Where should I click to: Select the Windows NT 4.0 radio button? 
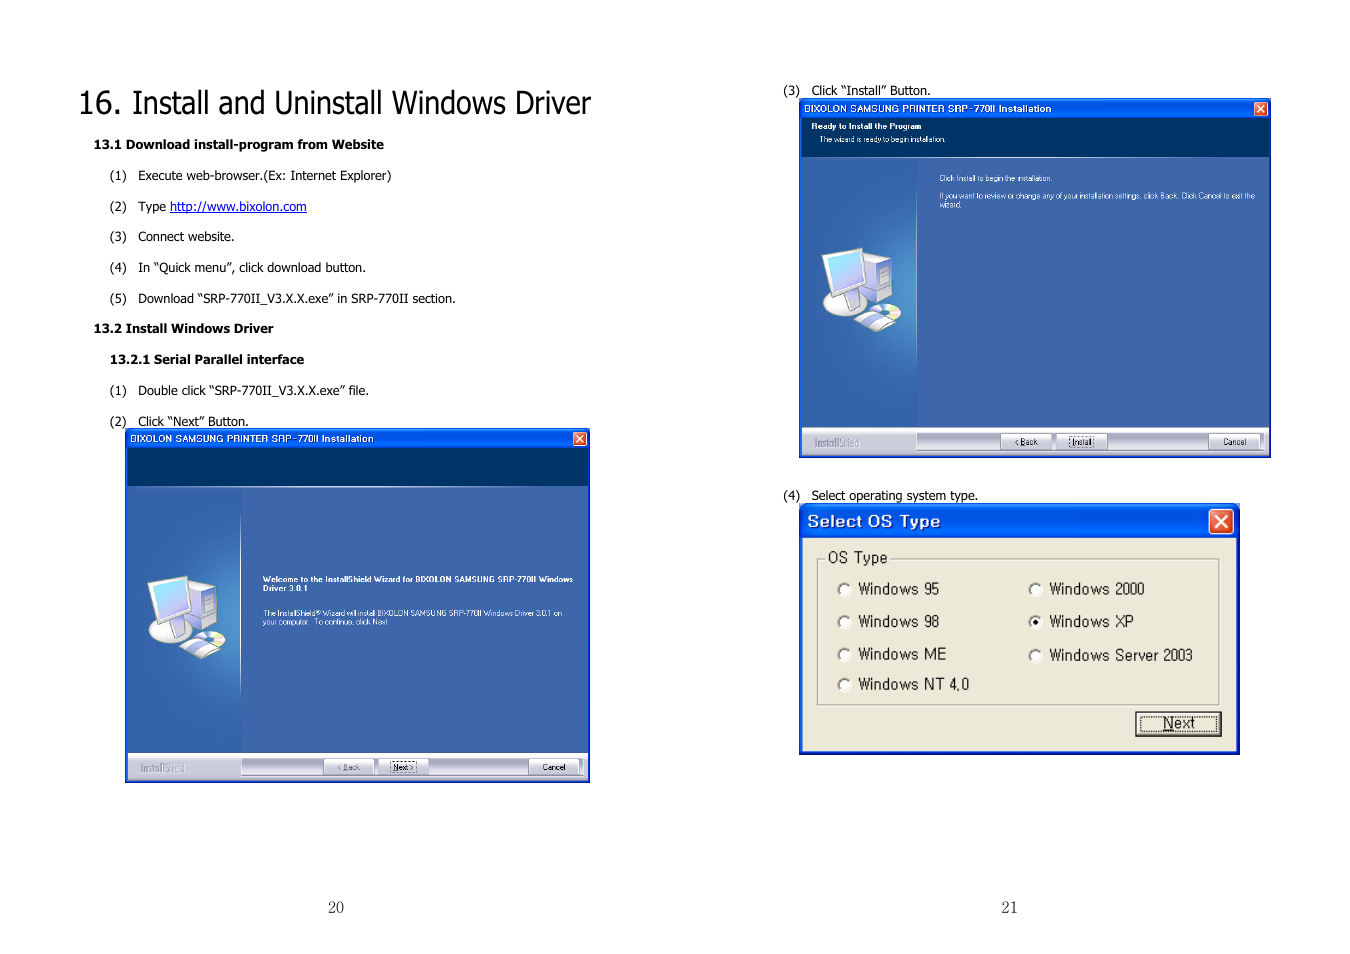coord(844,685)
